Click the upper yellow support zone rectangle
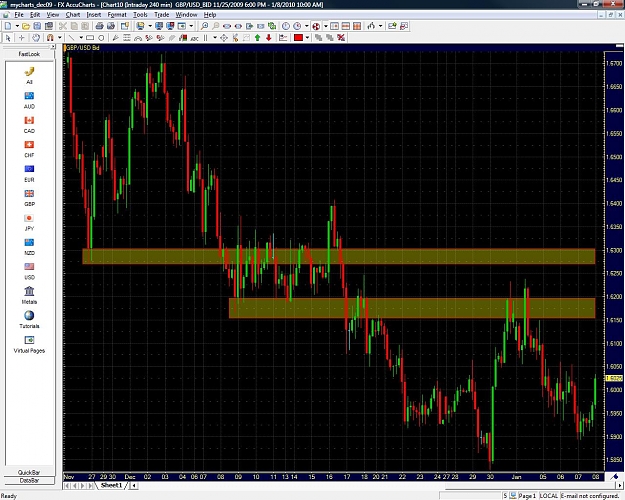625x500 pixels. point(339,256)
